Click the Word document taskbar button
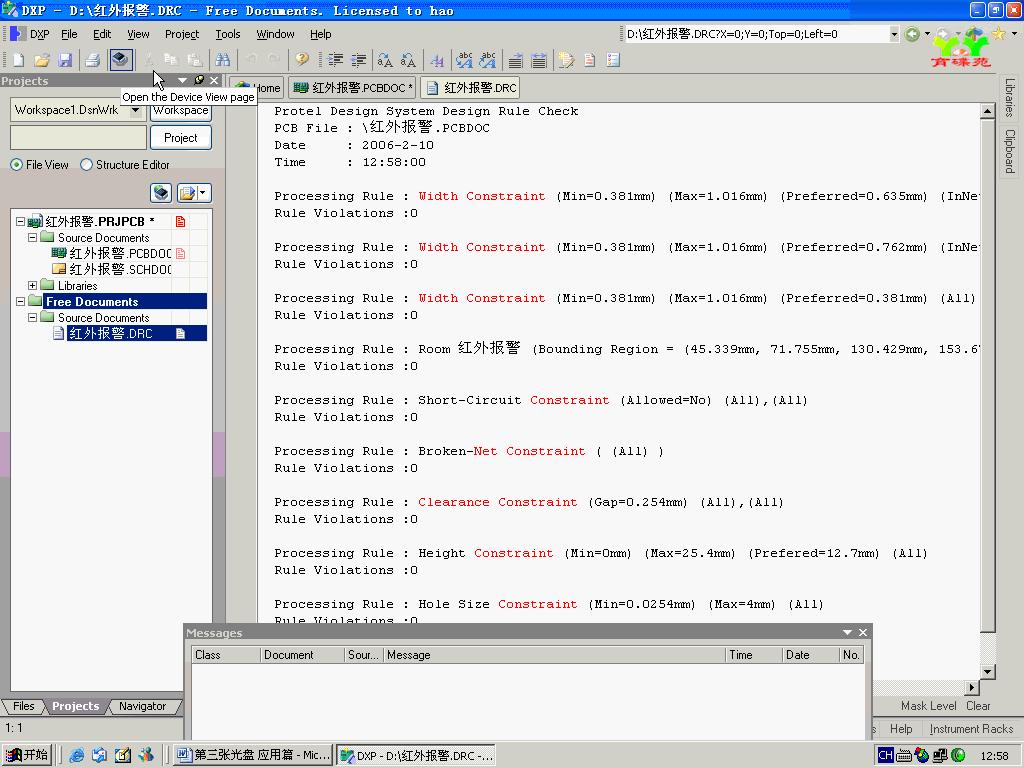 click(253, 755)
